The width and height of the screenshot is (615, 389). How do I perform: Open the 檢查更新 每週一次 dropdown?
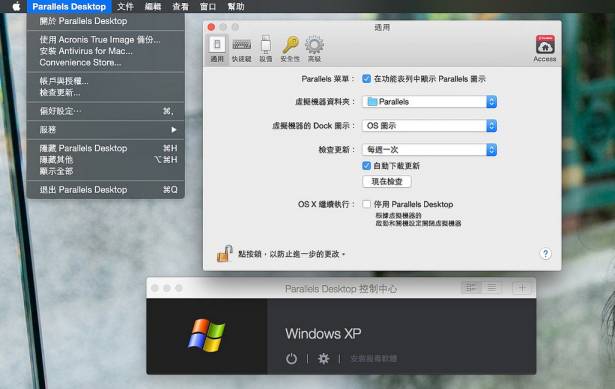click(429, 149)
